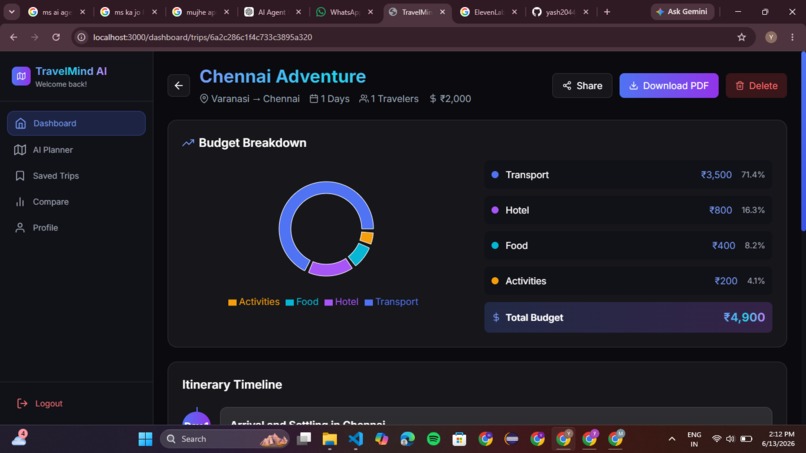This screenshot has height=453, width=806.
Task: Click the Profile person icon
Action: tap(20, 227)
